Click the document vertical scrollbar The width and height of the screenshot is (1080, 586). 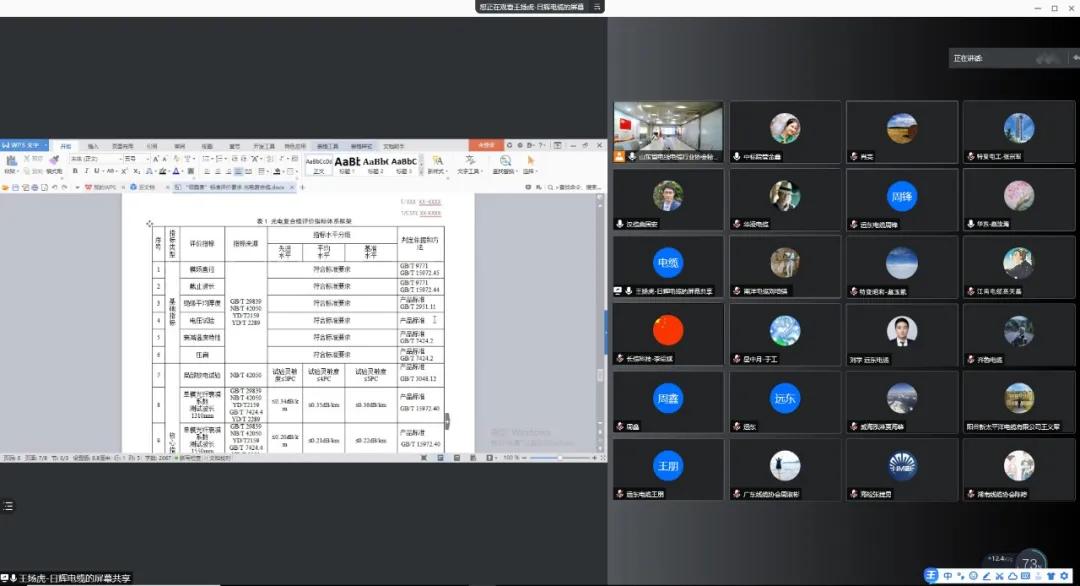coord(600,322)
